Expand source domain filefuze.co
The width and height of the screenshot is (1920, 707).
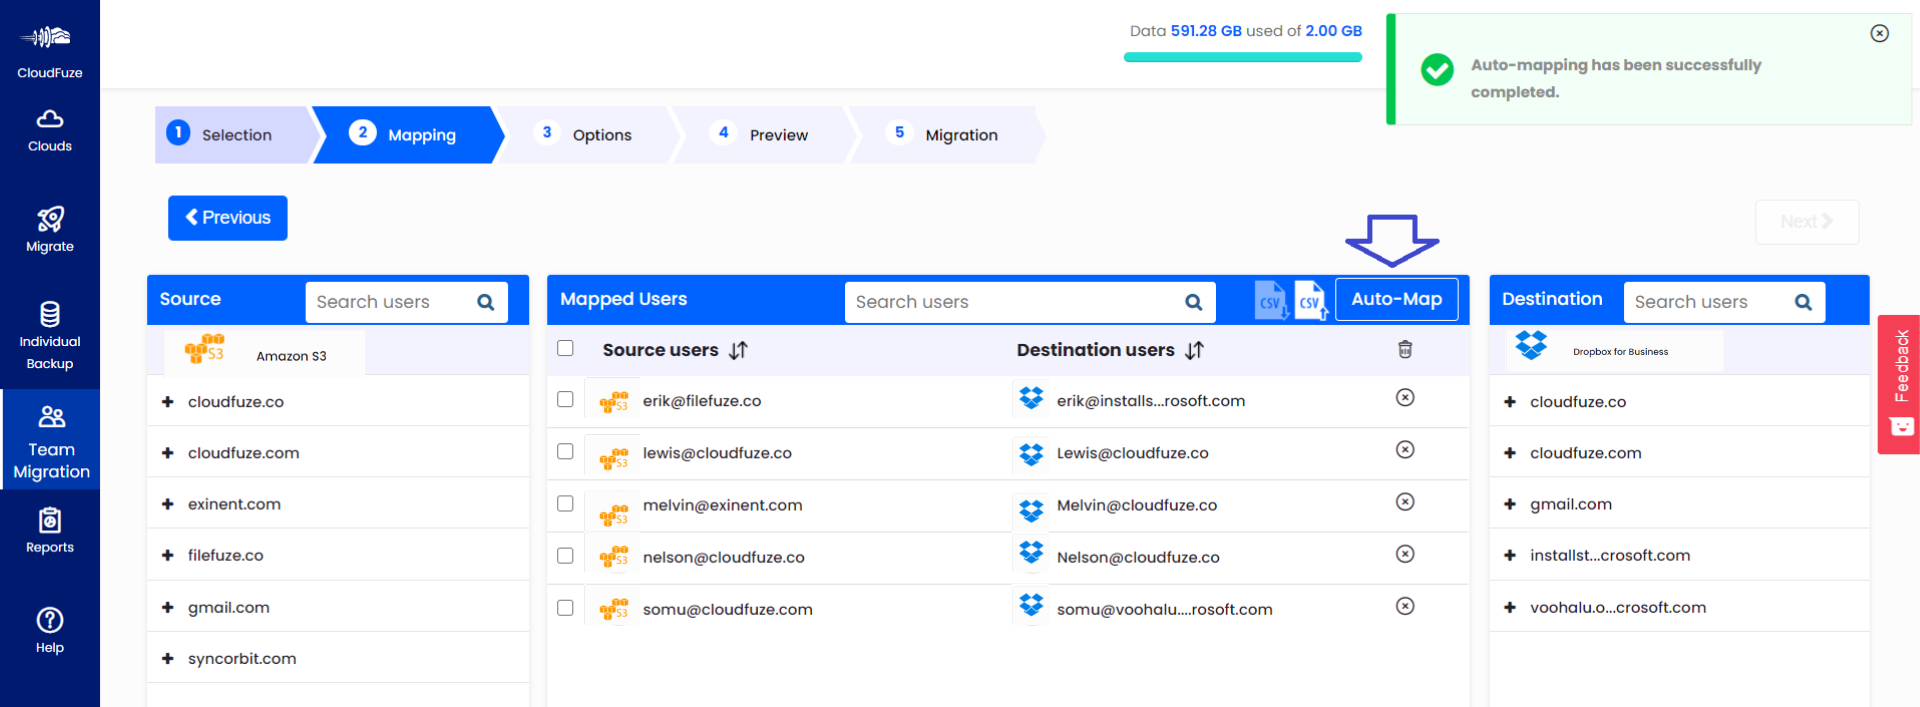coord(168,555)
